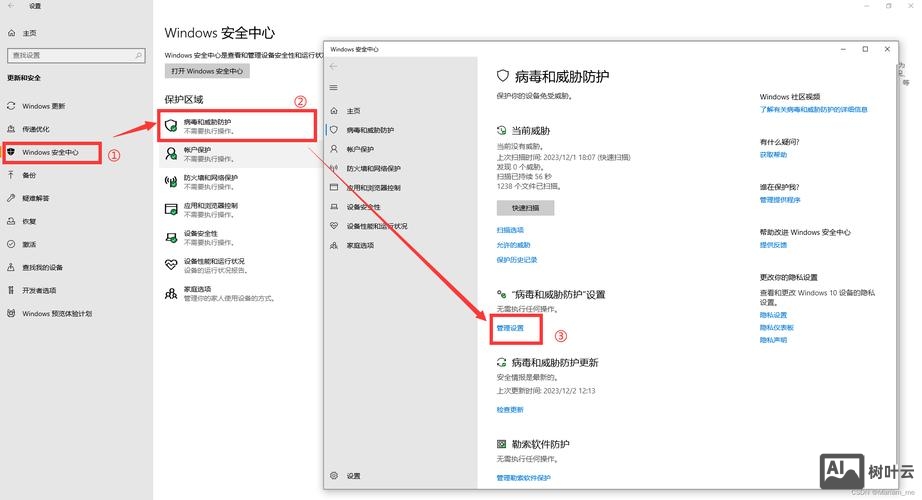
Task: Open the 隐私设置 link
Action: tap(773, 315)
